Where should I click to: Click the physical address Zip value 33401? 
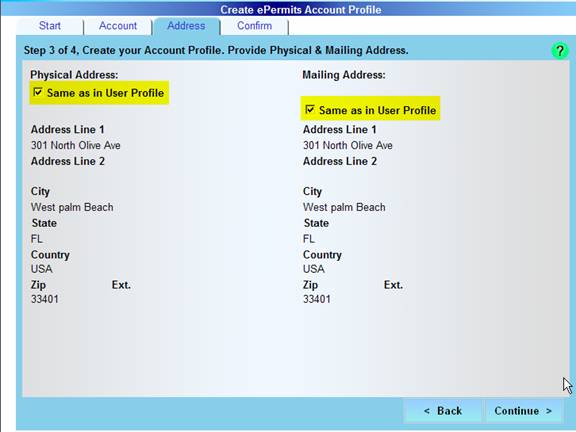[x=45, y=299]
